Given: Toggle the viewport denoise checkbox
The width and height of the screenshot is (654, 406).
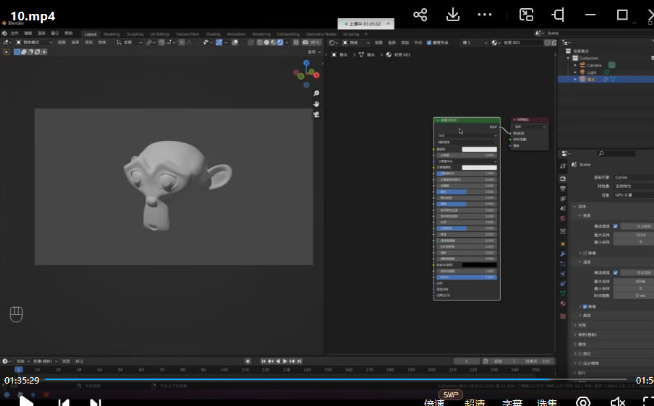Looking at the screenshot, I should click(585, 253).
